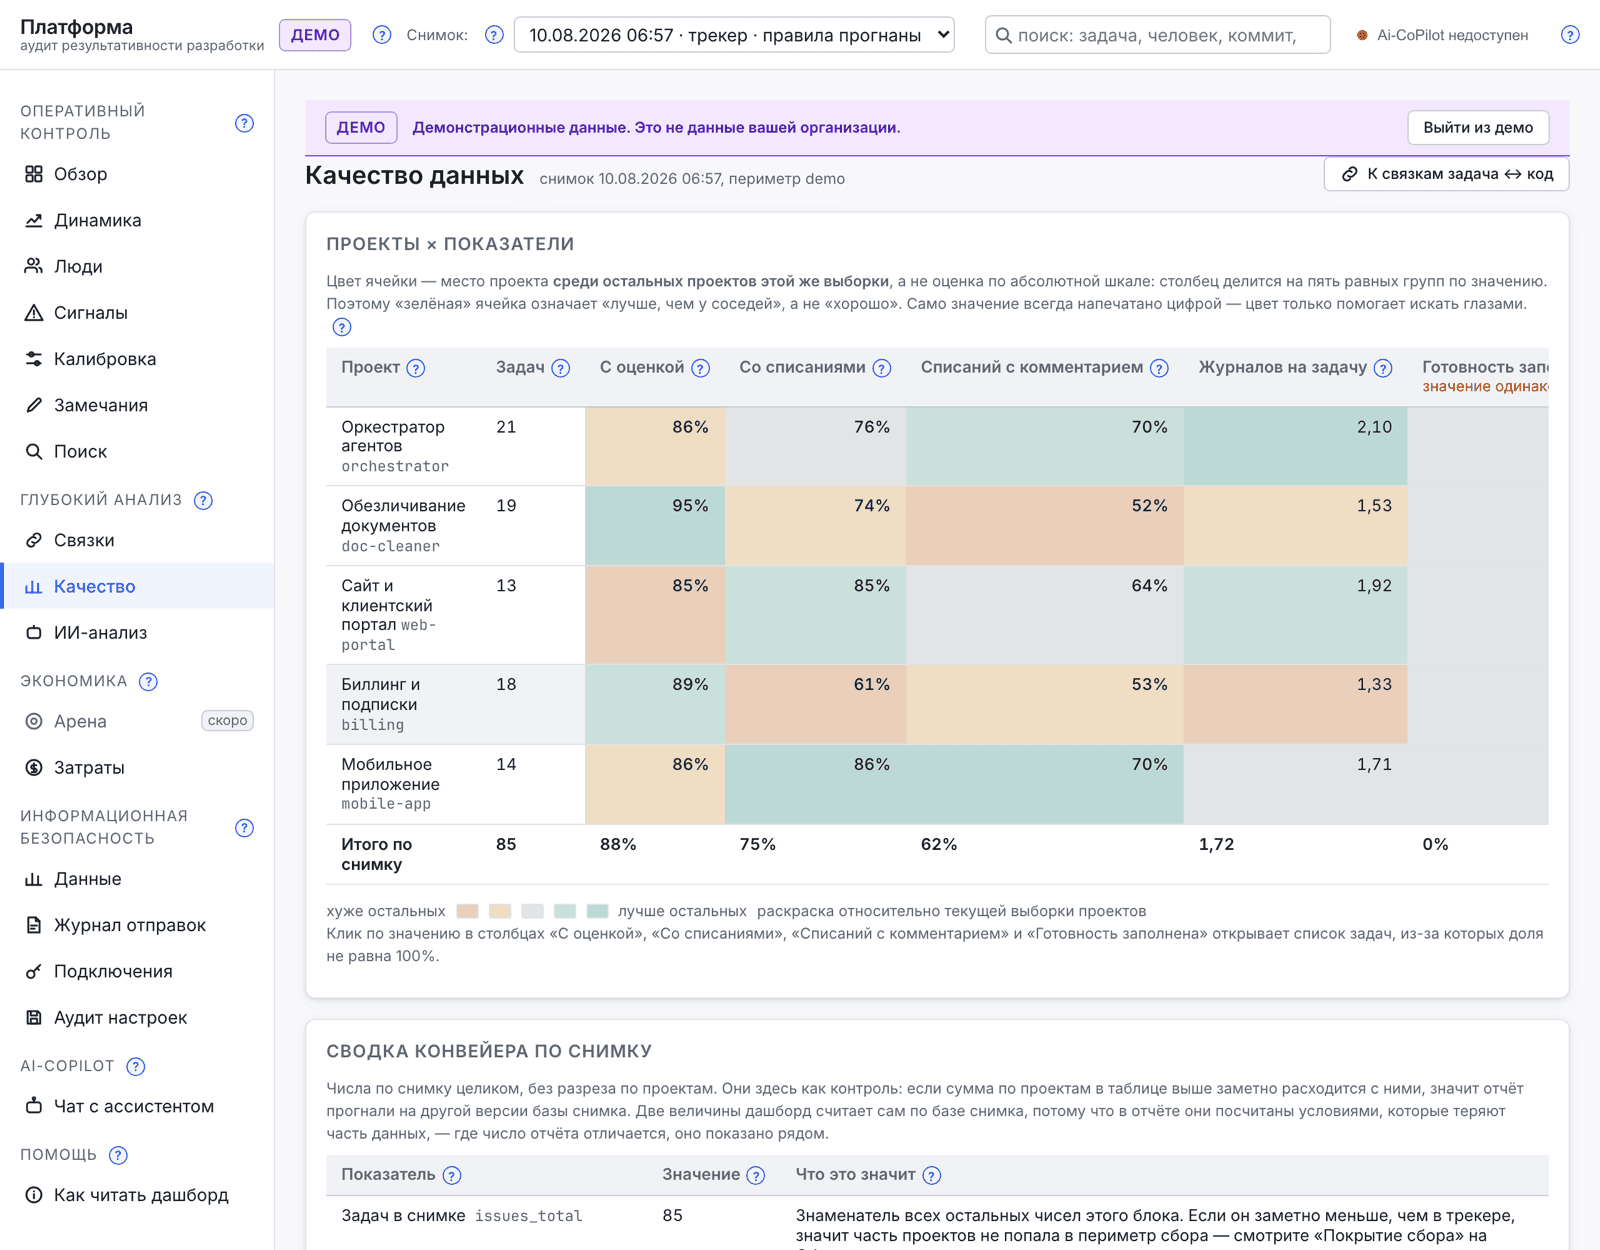Click the 52% cell for Обезличивание документов
The height and width of the screenshot is (1250, 1600).
point(1044,526)
